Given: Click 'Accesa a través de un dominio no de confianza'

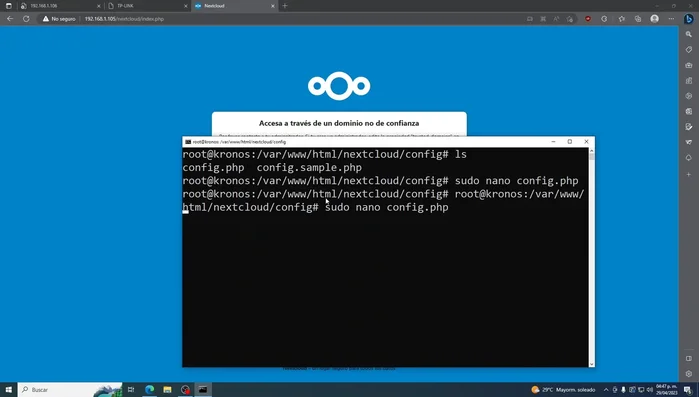Looking at the screenshot, I should click(x=339, y=123).
